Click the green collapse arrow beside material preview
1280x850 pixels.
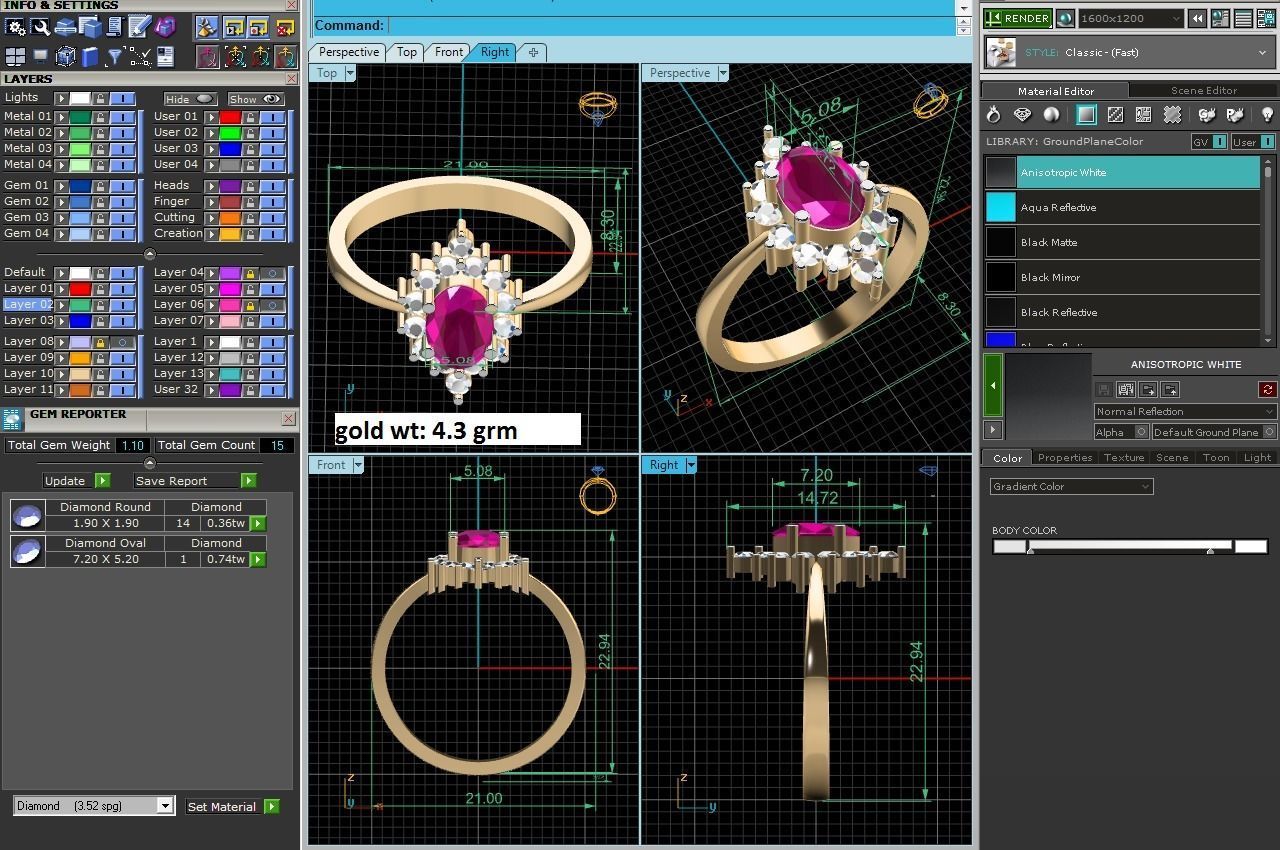point(993,385)
